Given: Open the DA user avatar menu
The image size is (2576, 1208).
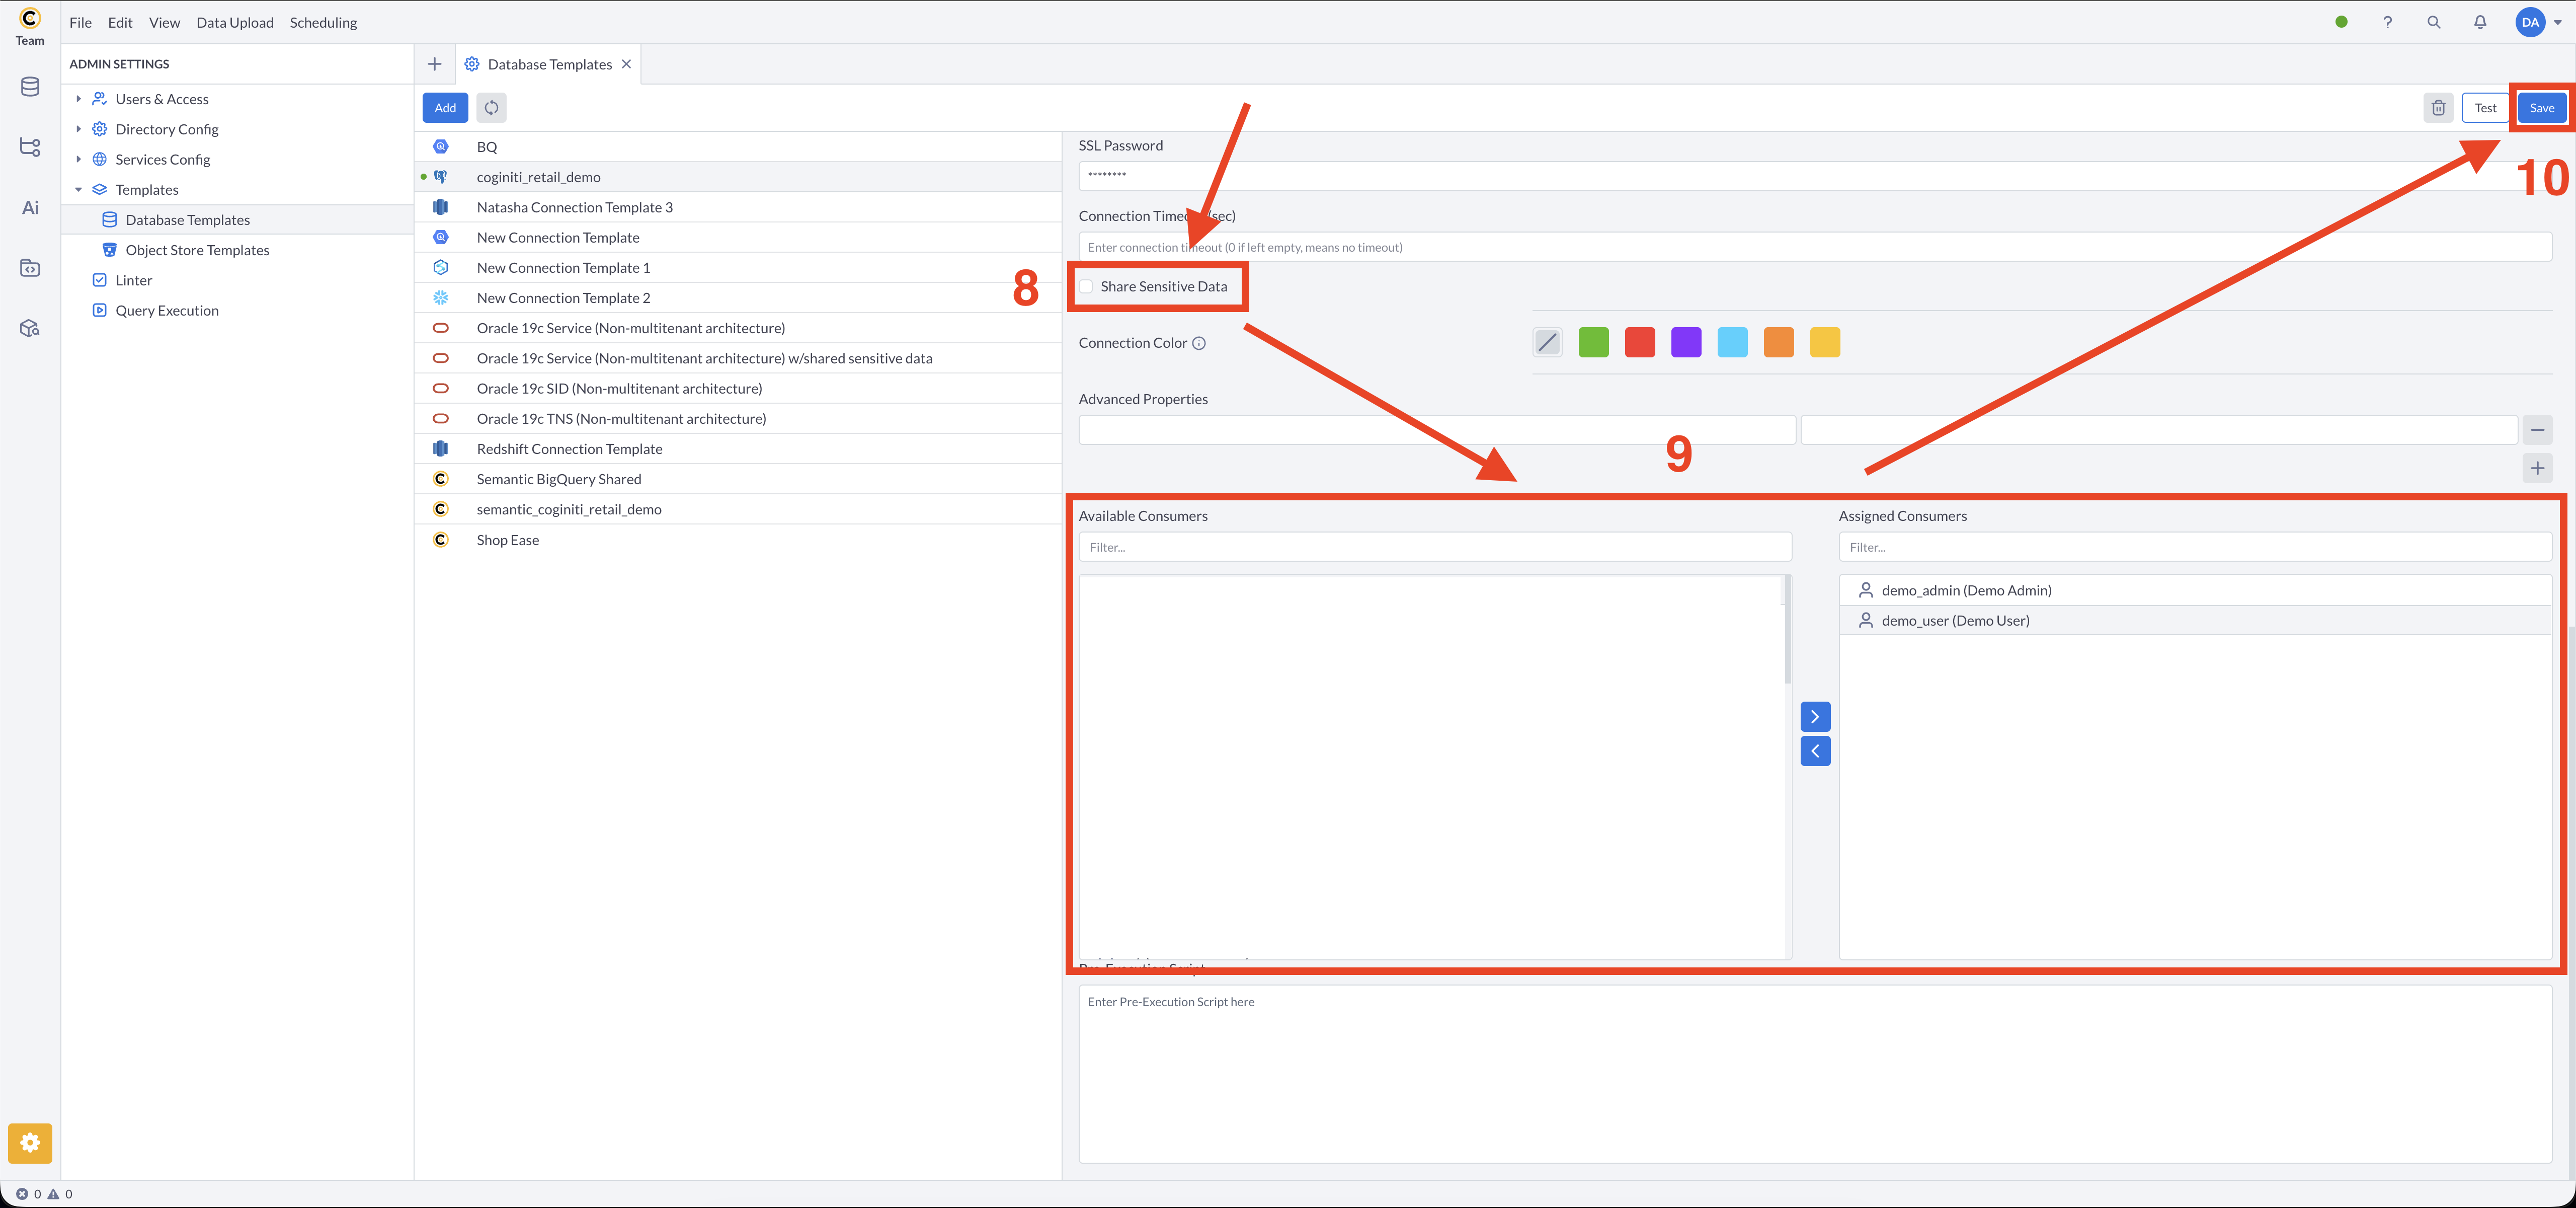Looking at the screenshot, I should tap(2530, 22).
